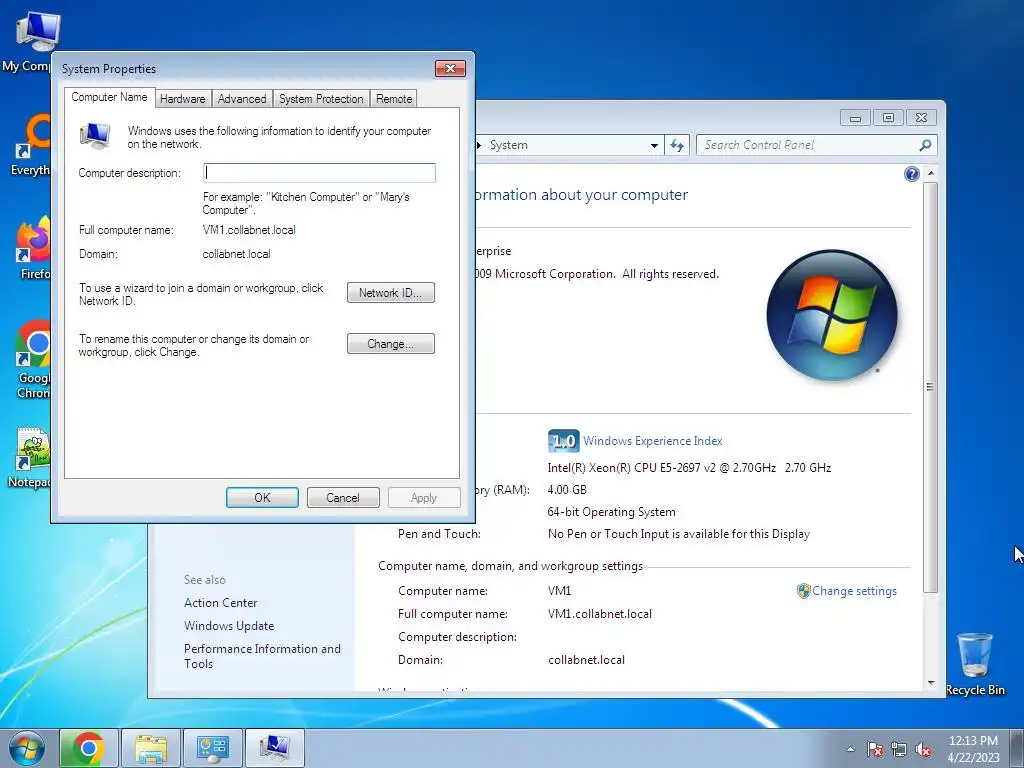The height and width of the screenshot is (768, 1024).
Task: Launch Google Chrome from the desktop shortcut
Action: [31, 358]
